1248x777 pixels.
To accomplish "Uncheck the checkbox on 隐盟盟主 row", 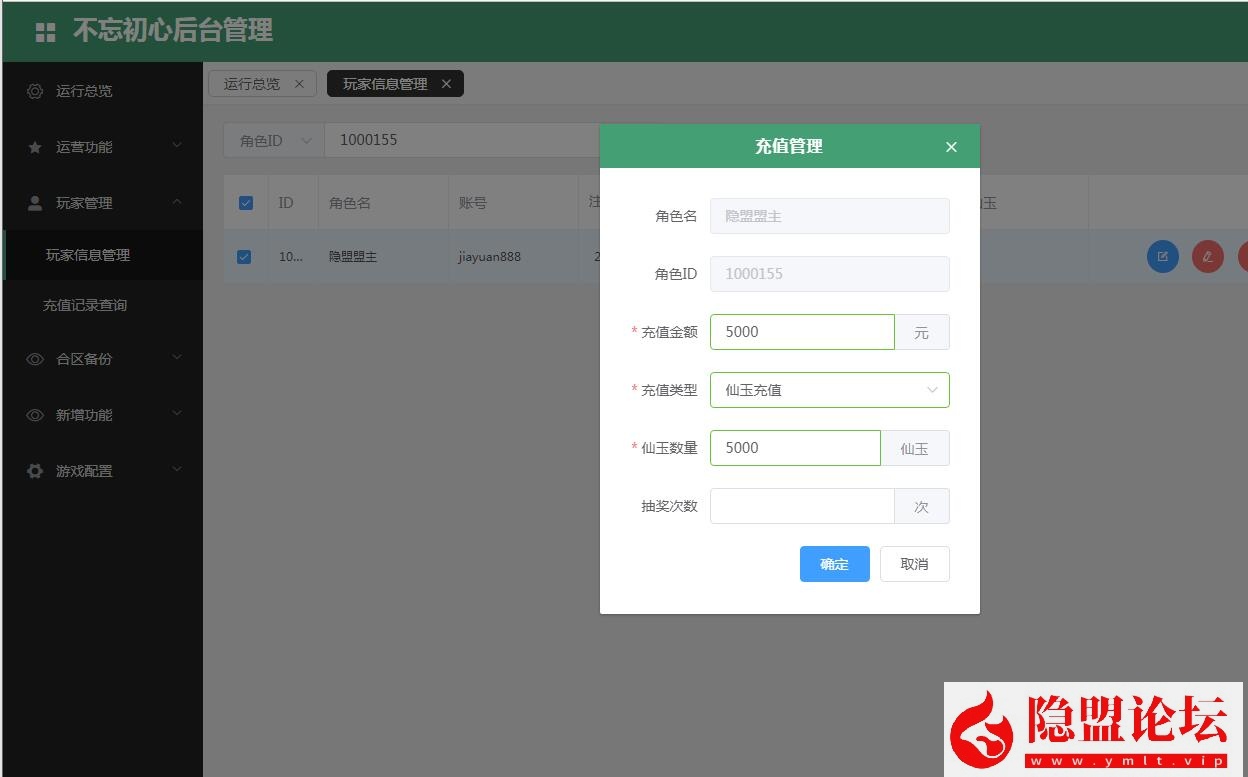I will tap(245, 256).
